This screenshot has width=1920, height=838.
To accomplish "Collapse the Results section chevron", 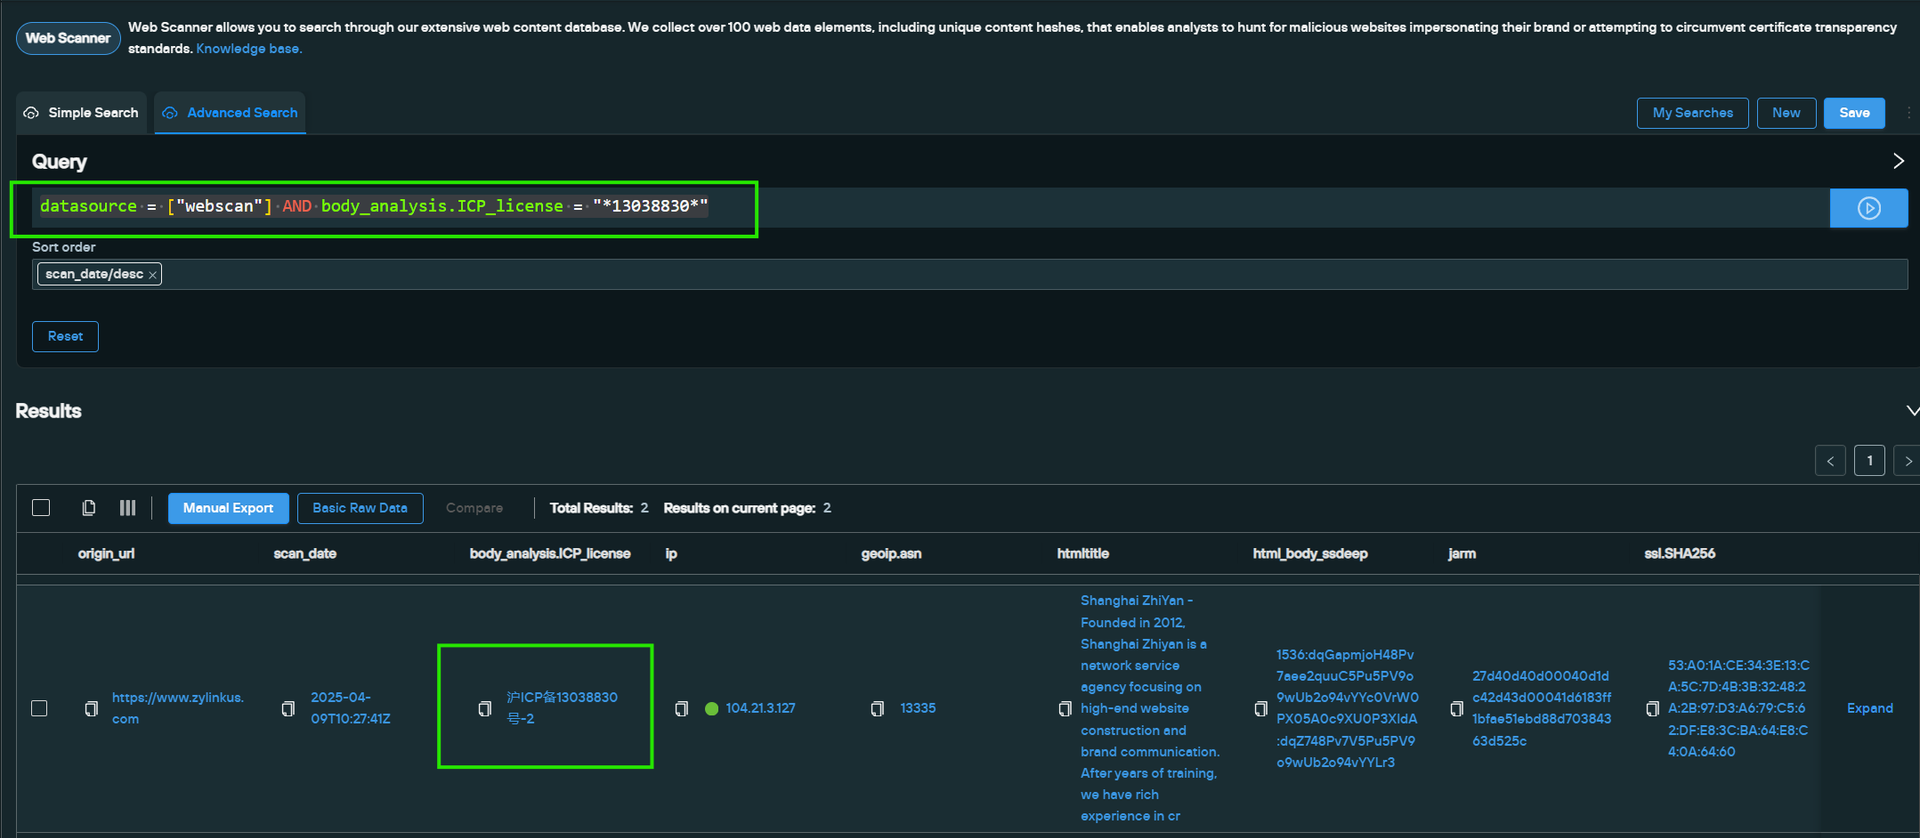I will pos(1912,411).
